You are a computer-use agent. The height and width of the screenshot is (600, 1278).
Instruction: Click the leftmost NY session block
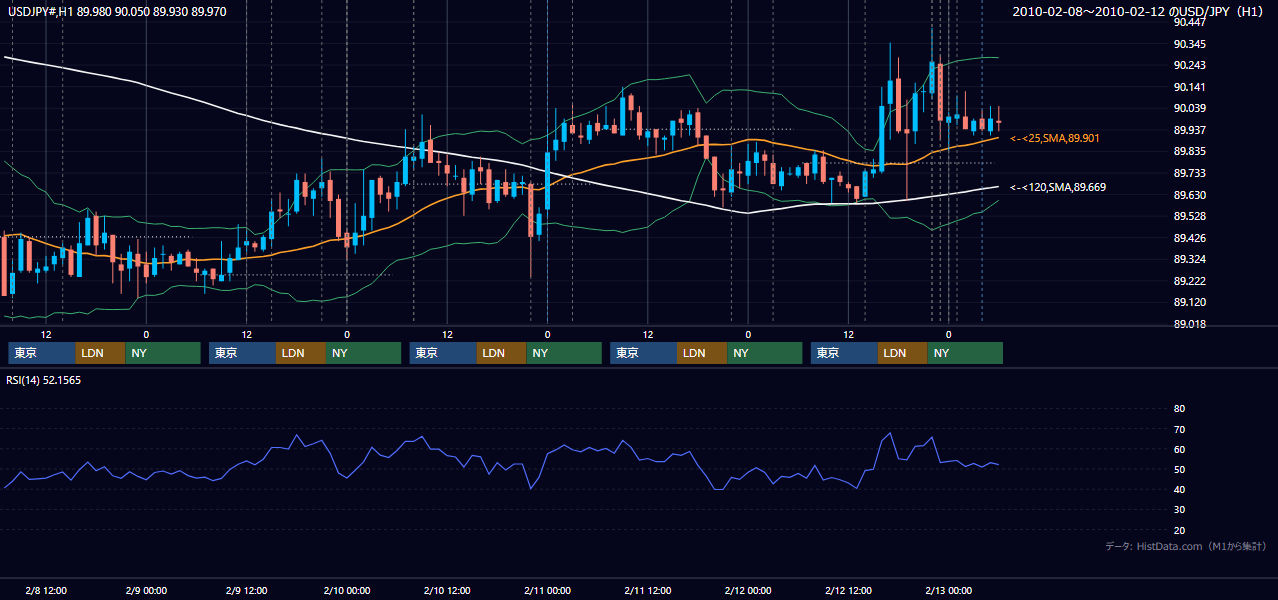pos(163,353)
